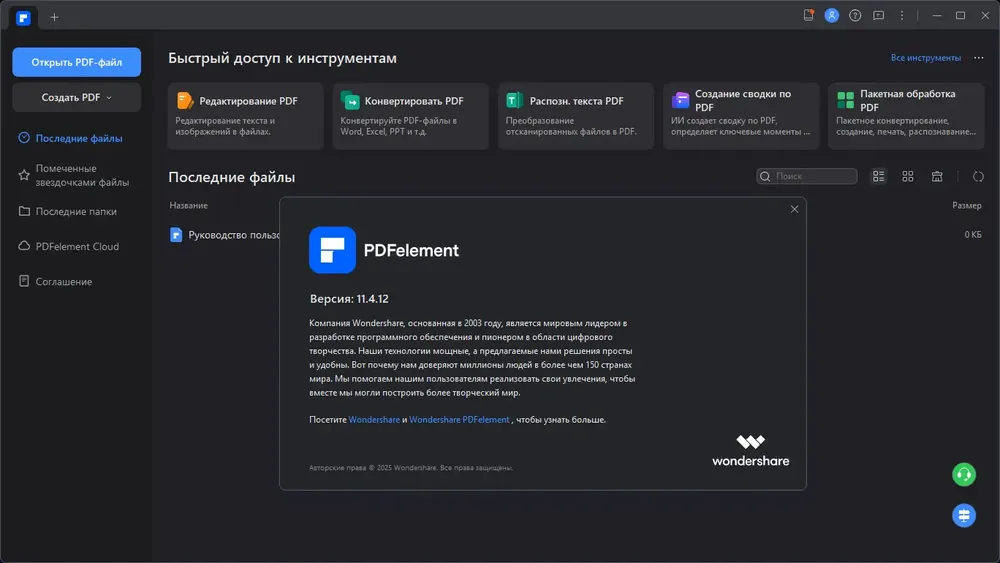Click the clear recent files list icon
This screenshot has height=563, width=1000.
(x=937, y=176)
